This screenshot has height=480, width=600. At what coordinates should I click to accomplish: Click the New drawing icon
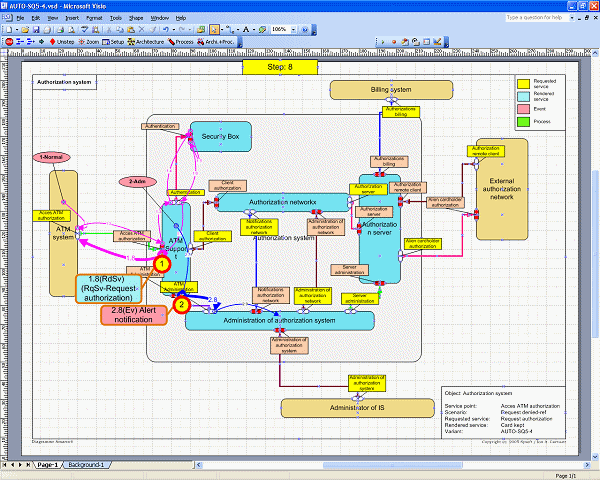point(8,30)
